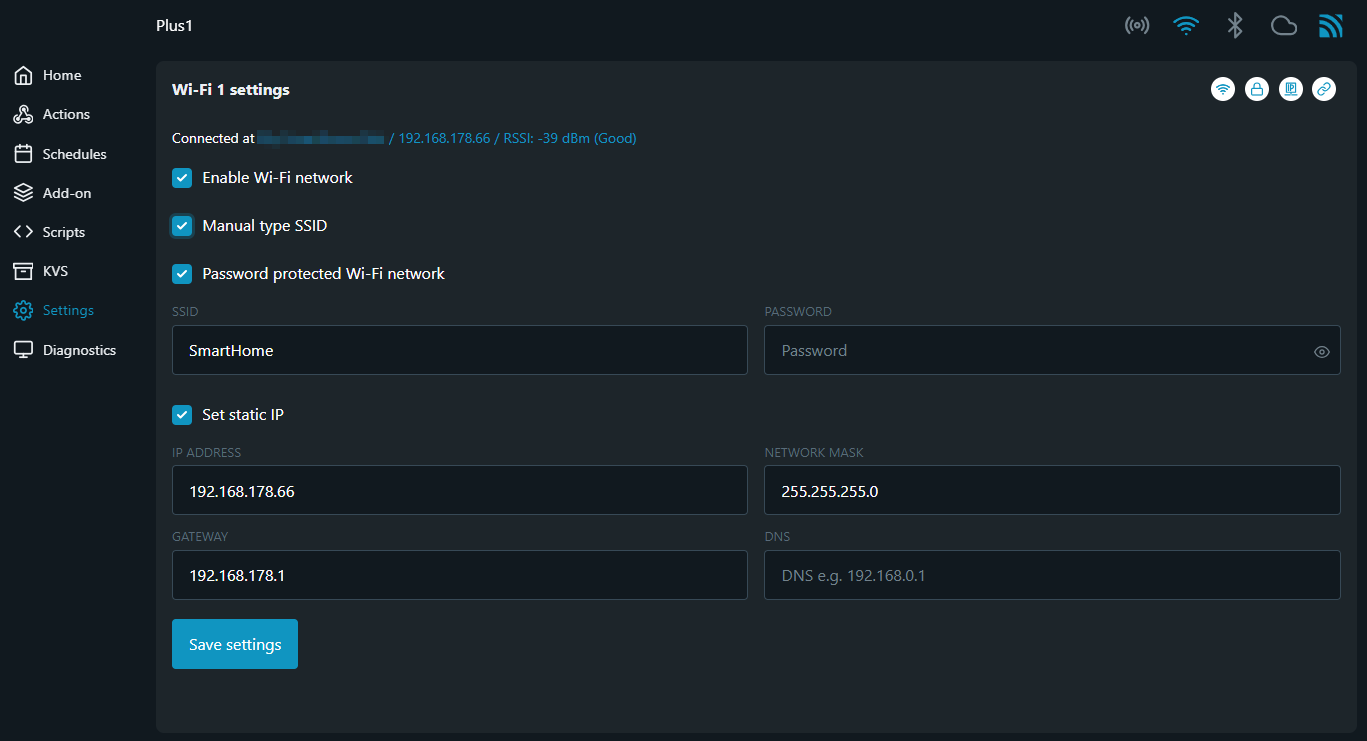Click the cloud connection status icon
This screenshot has height=741, width=1367.
coord(1283,26)
